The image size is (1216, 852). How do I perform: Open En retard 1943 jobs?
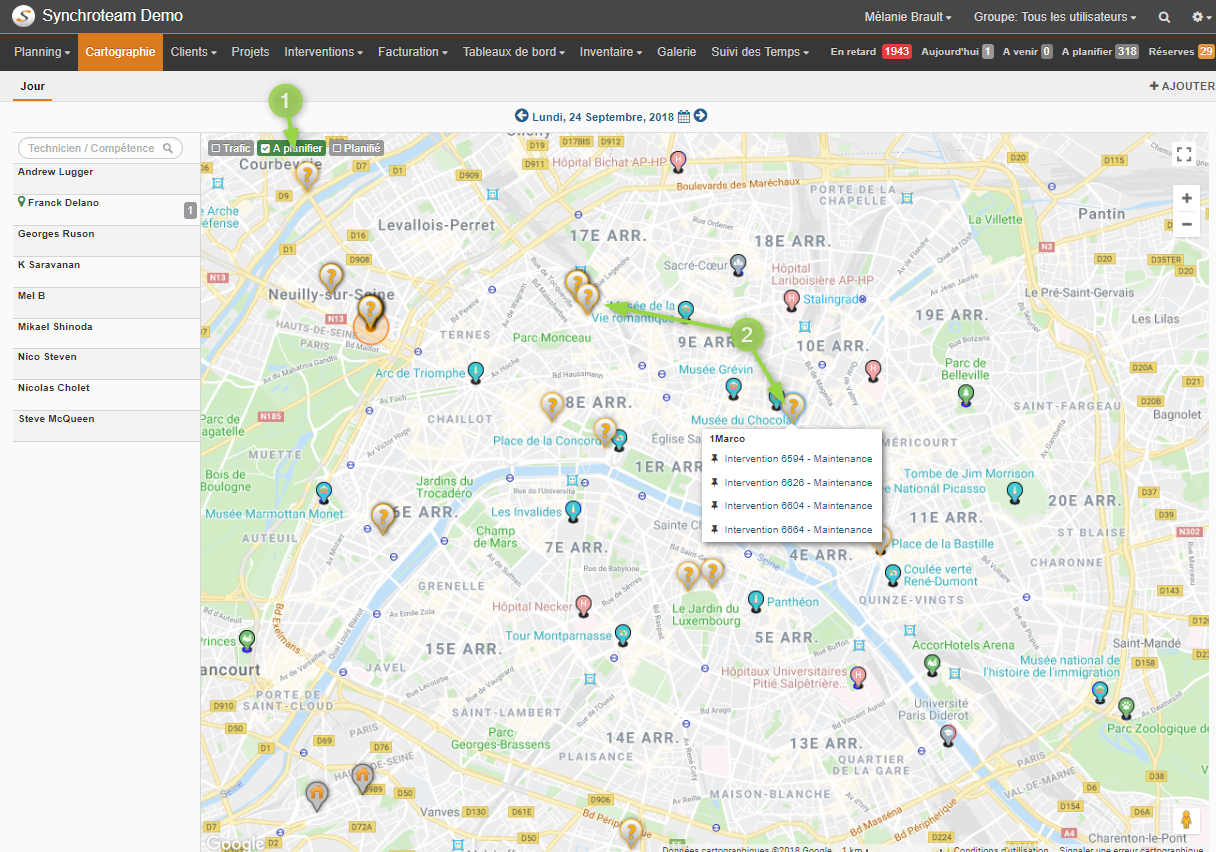click(x=871, y=52)
